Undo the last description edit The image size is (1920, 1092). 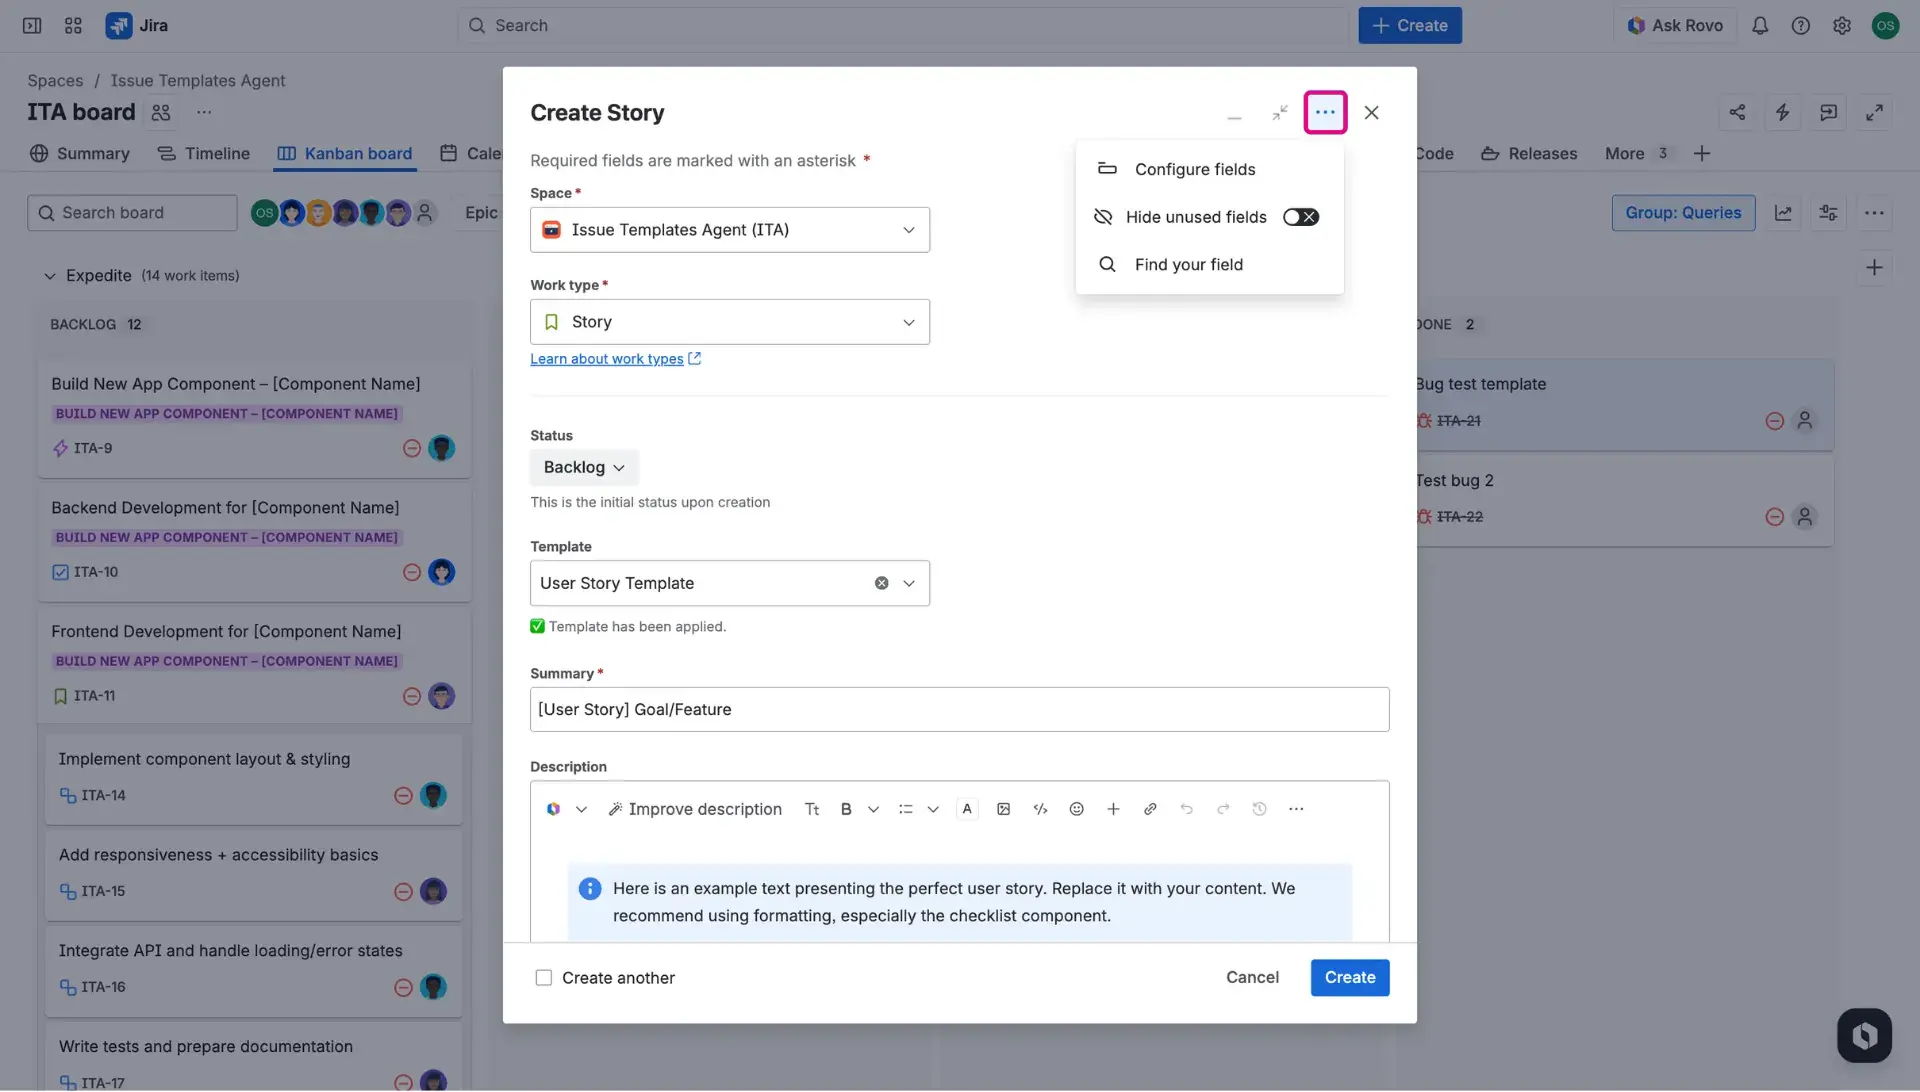(x=1187, y=808)
